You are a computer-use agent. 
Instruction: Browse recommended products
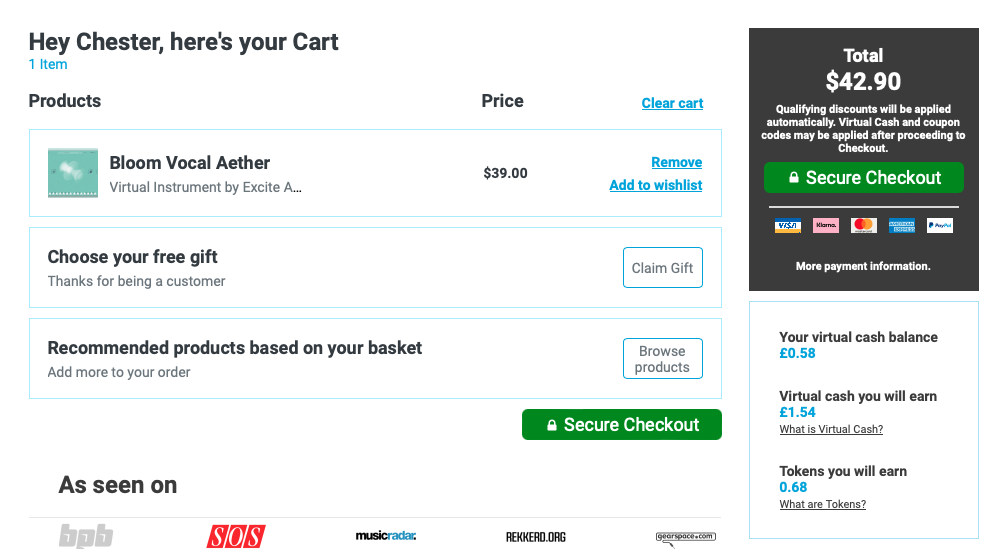click(x=663, y=359)
